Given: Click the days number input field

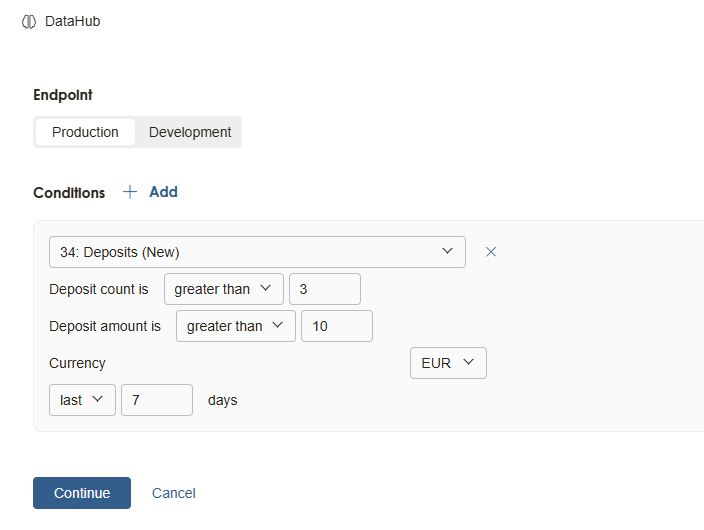Looking at the screenshot, I should pos(157,400).
